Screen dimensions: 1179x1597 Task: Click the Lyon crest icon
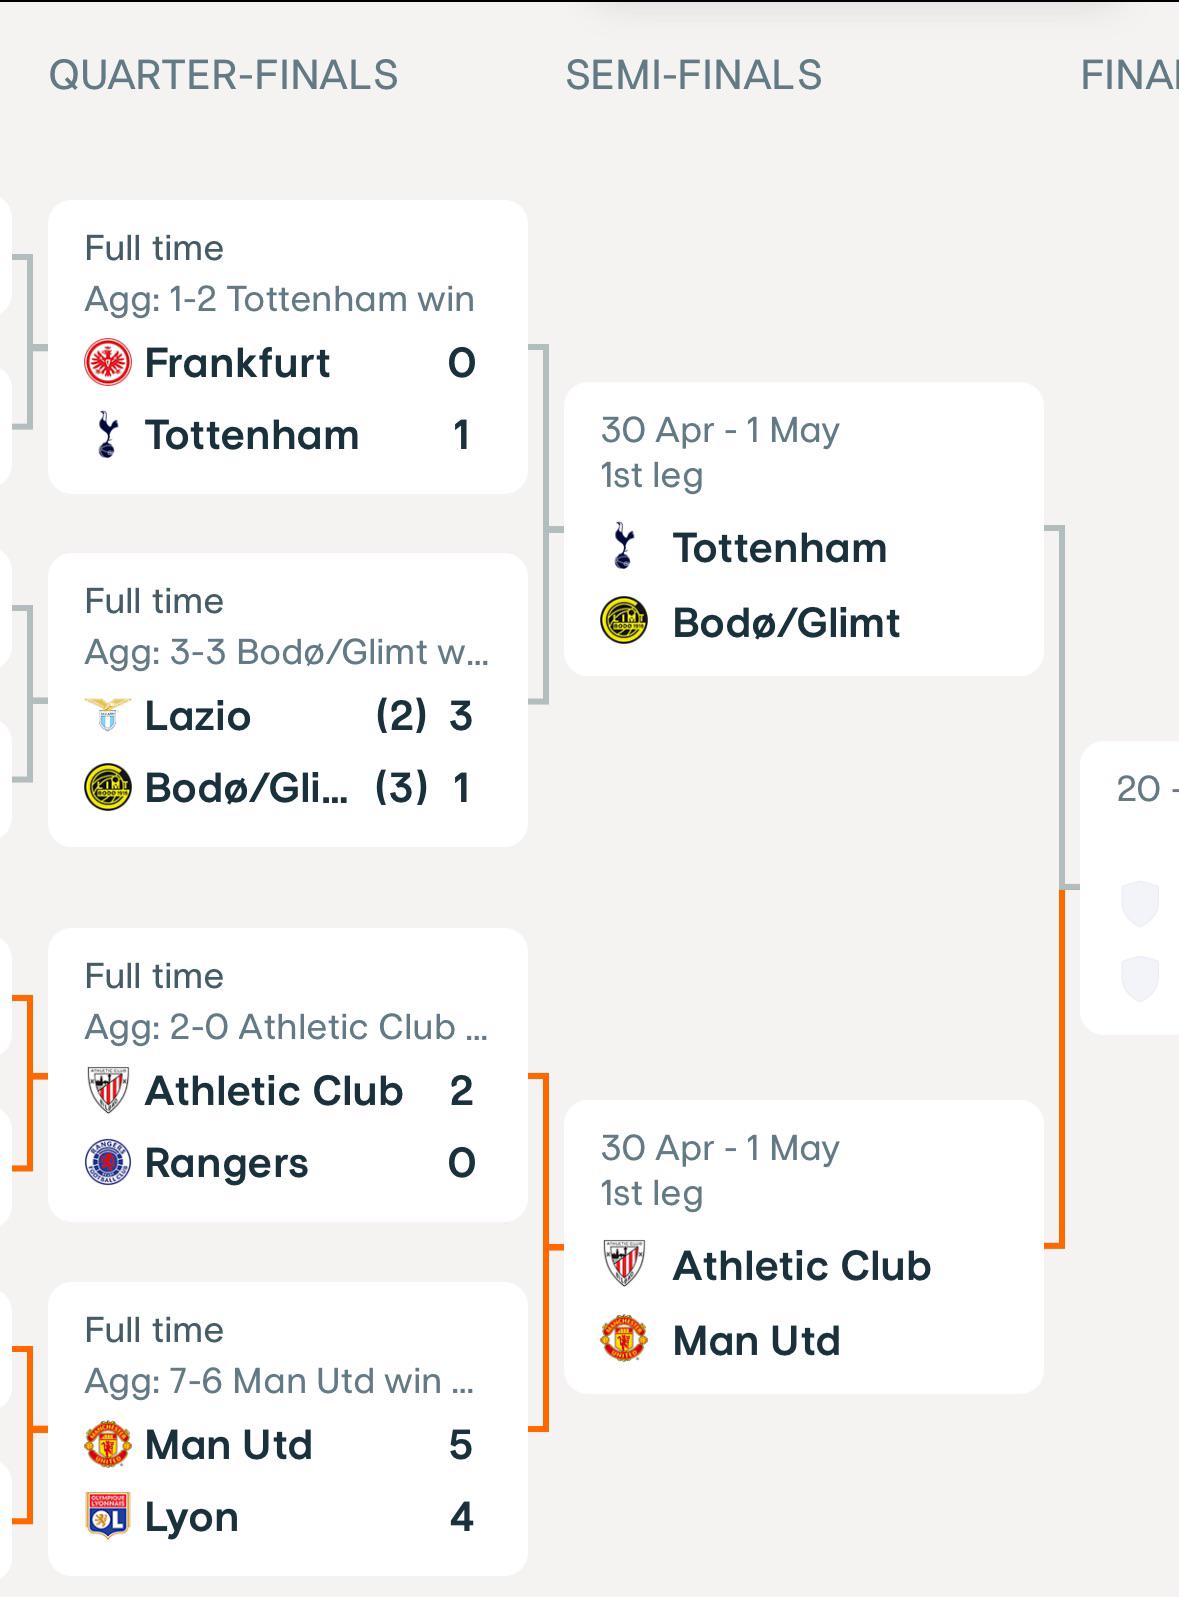click(108, 1517)
